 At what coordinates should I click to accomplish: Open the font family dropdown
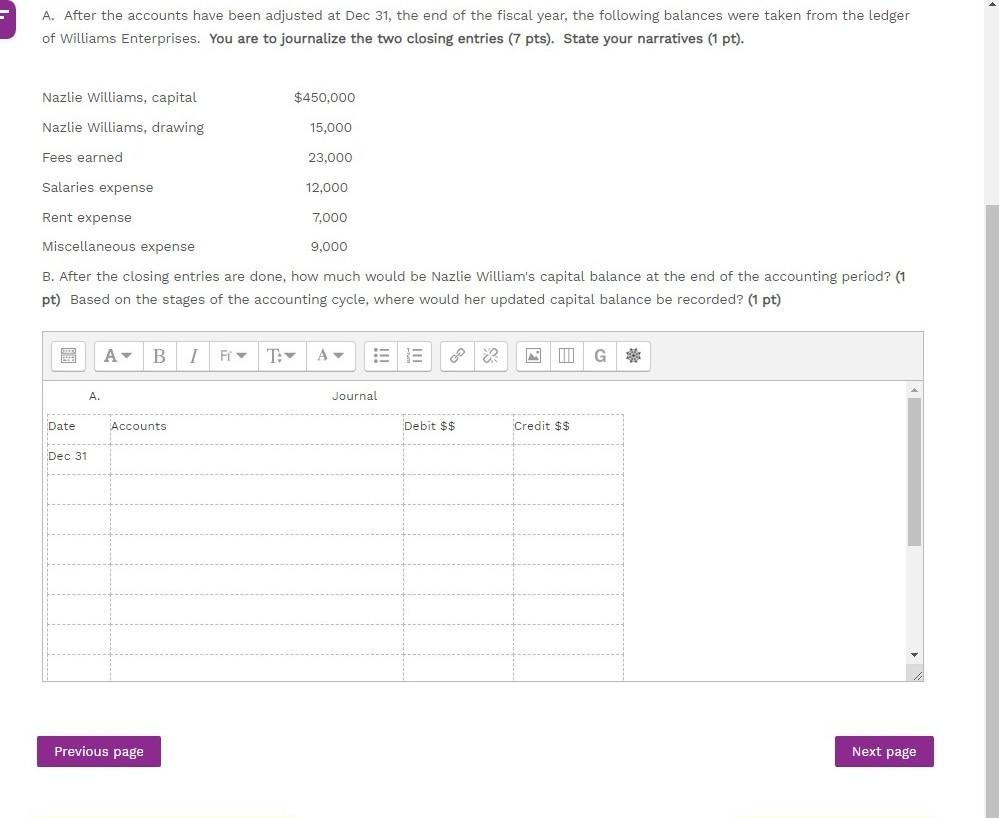pos(233,355)
